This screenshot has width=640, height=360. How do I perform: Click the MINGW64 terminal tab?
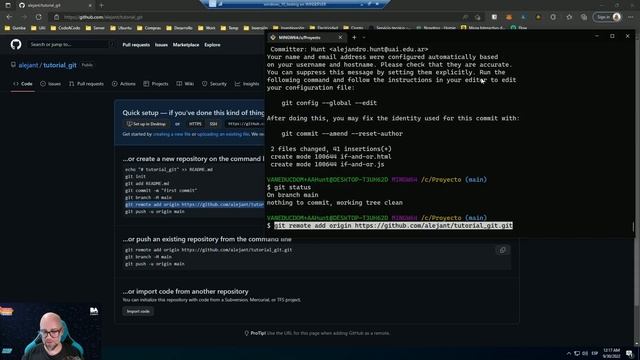306,38
